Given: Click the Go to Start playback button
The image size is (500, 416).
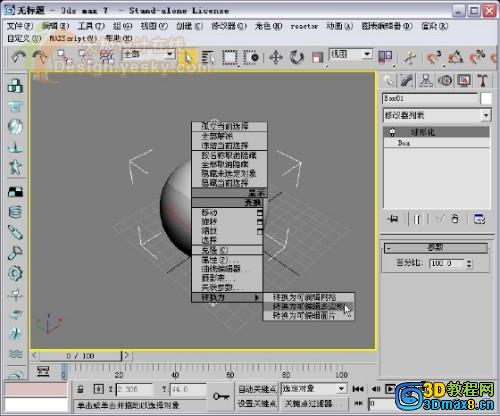Looking at the screenshot, I should pos(358,389).
